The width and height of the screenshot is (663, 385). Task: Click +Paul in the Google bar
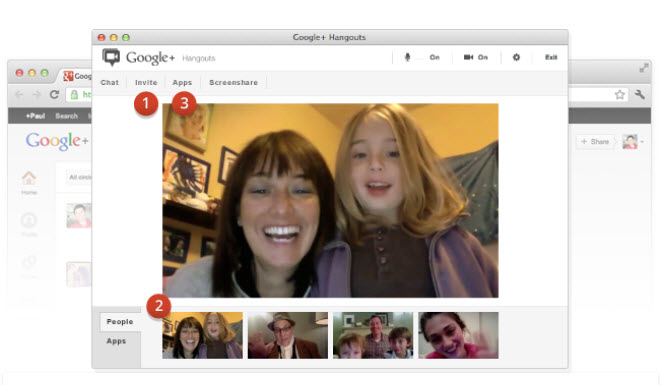35,116
